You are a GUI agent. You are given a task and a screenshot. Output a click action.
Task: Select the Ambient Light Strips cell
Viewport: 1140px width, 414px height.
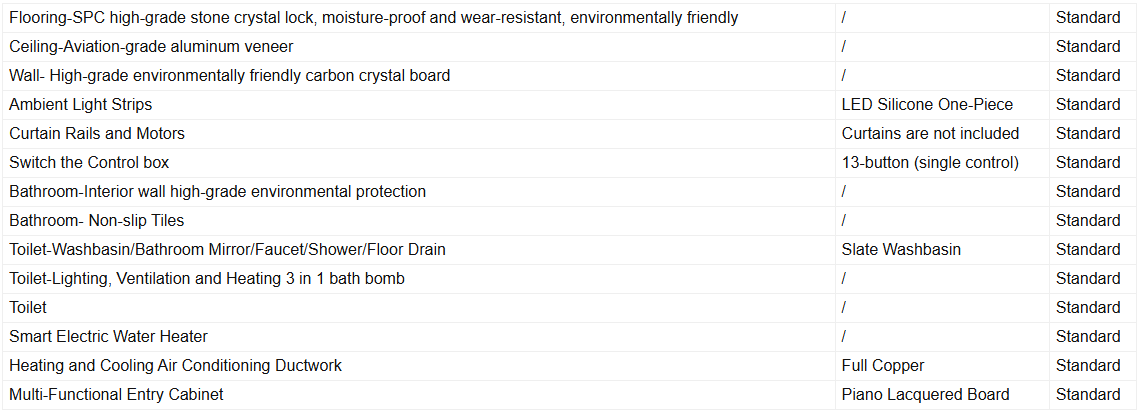click(x=81, y=105)
